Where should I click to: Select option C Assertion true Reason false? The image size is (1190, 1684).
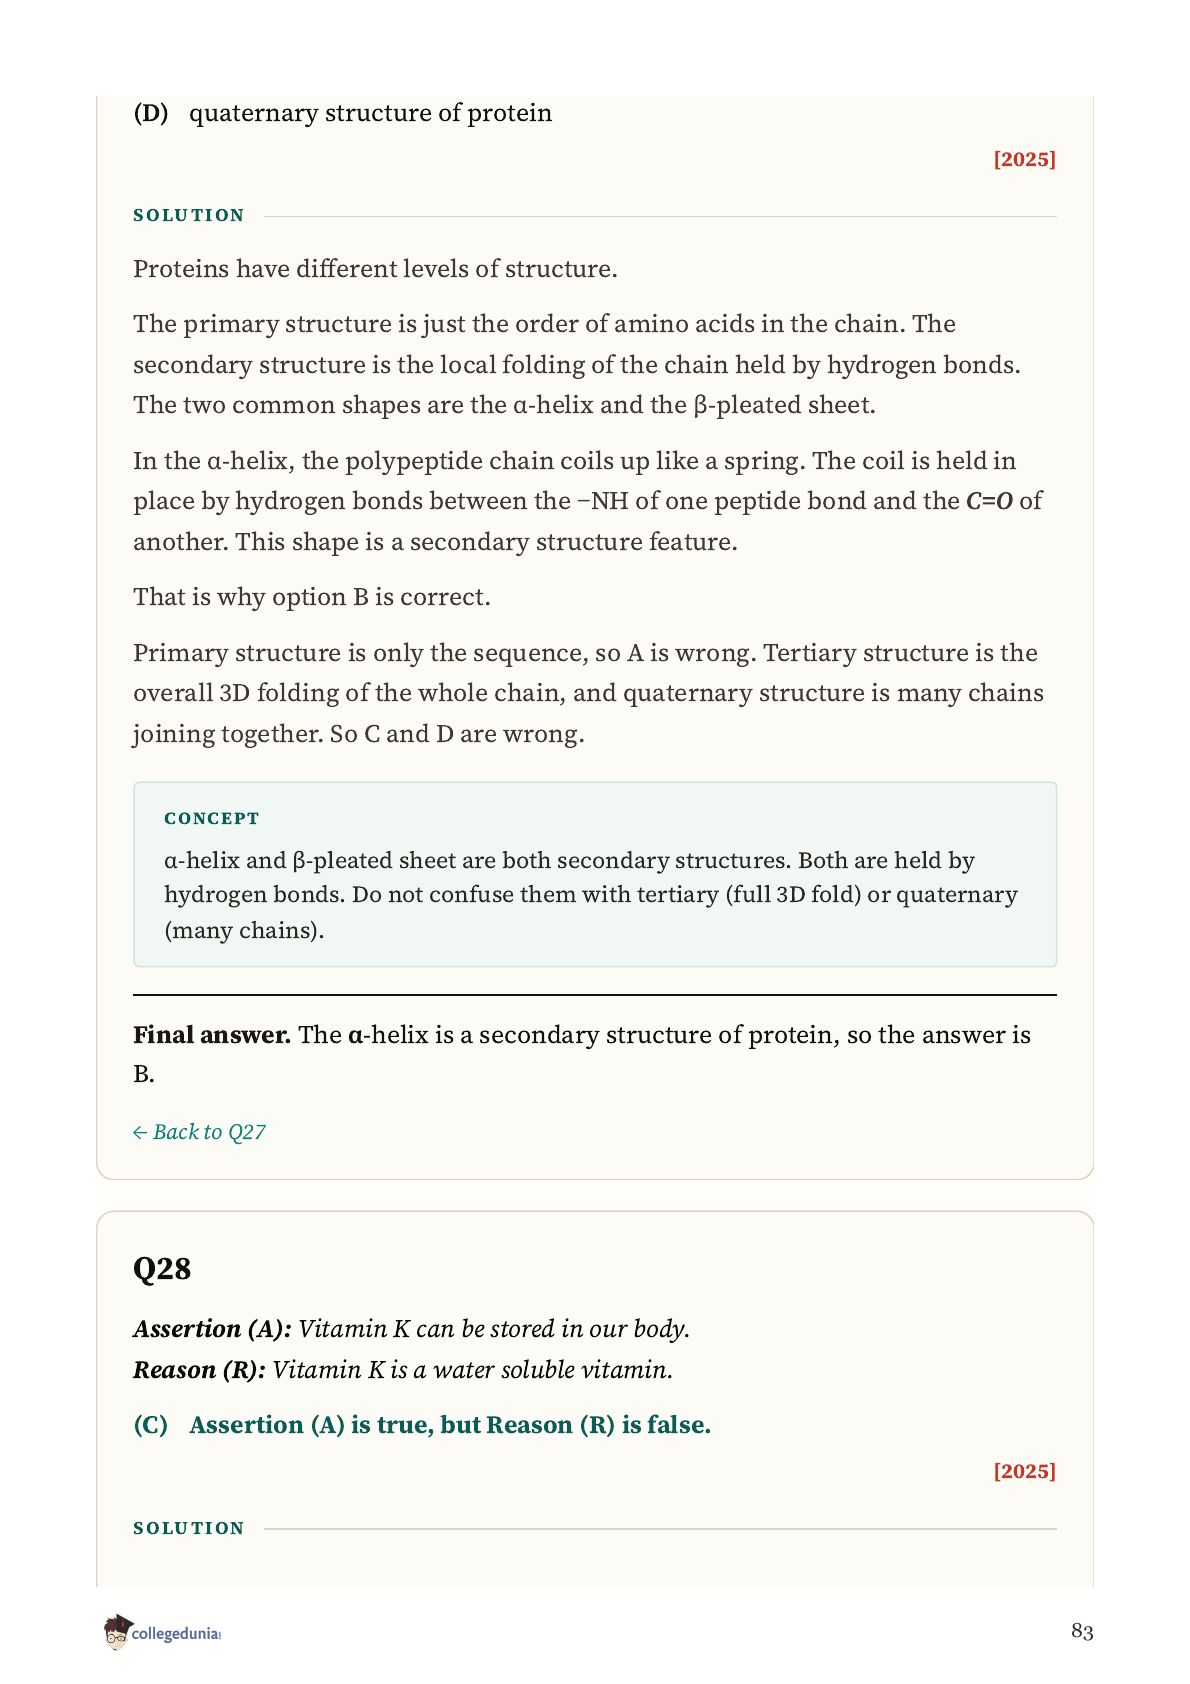click(x=422, y=1425)
